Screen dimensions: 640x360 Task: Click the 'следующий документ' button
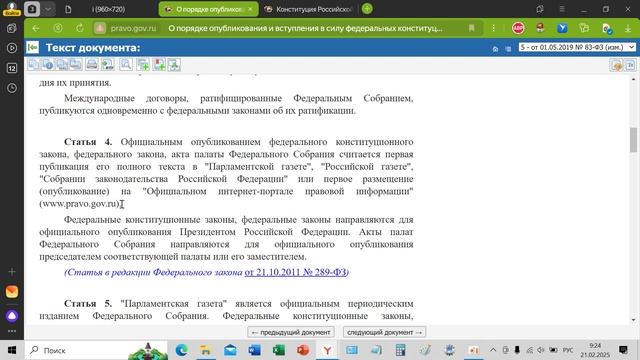tap(384, 332)
